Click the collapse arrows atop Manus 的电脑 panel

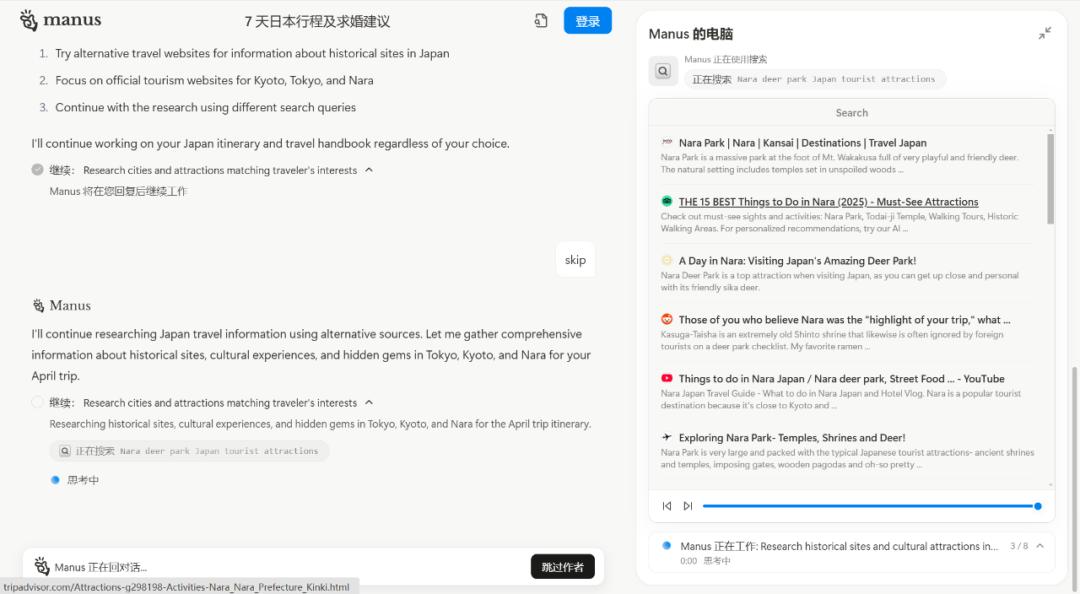1044,33
